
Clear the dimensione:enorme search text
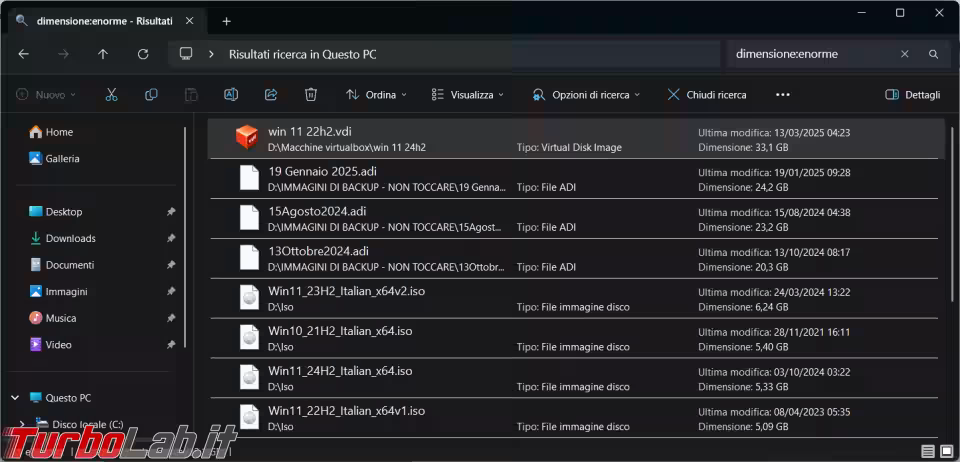pyautogui.click(x=904, y=54)
